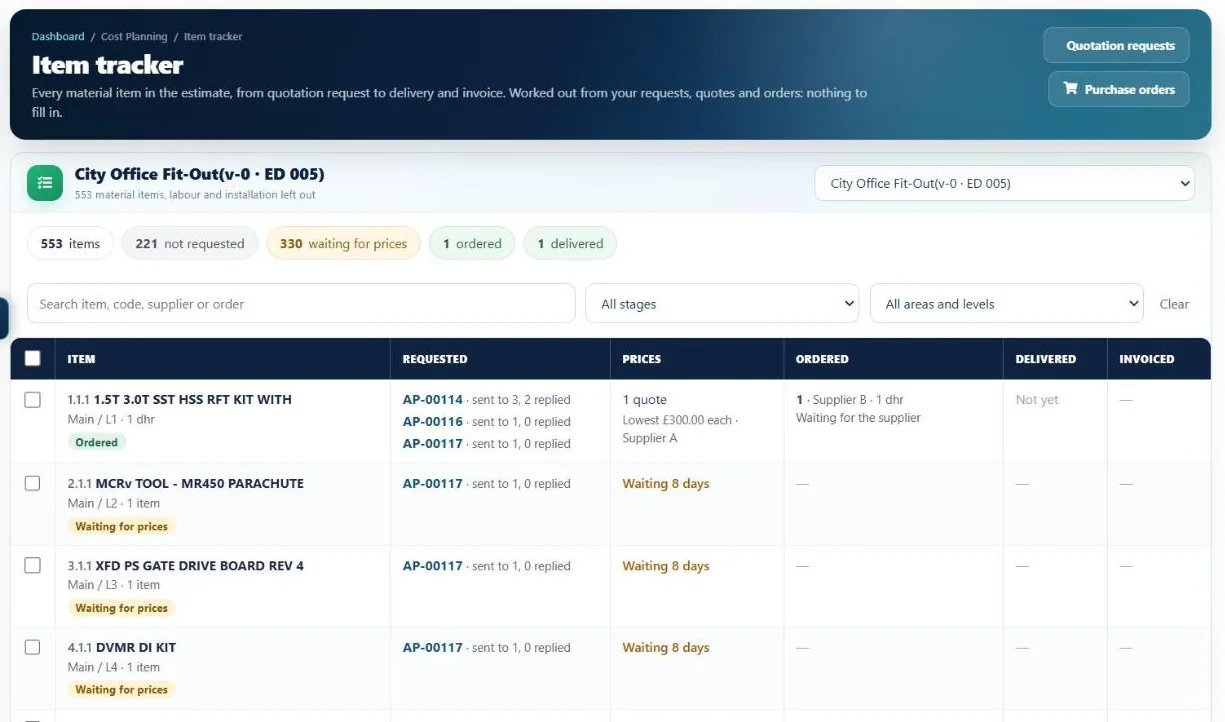Filter by 330 waiting for prices chip
This screenshot has width=1225, height=722.
point(343,243)
